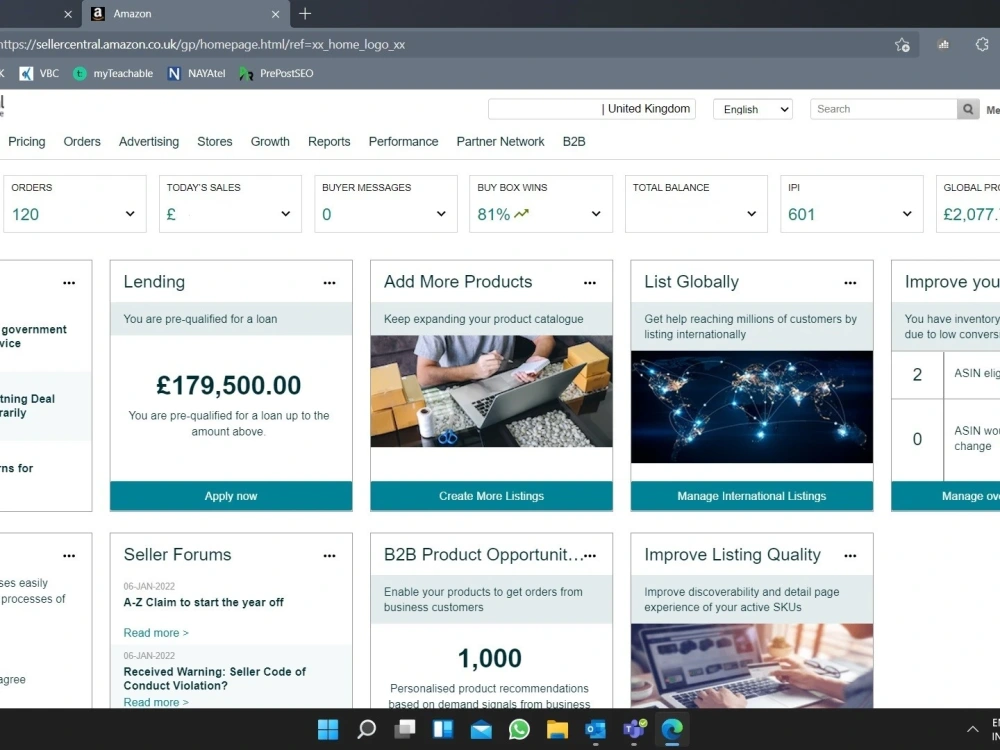Open the Performance menu
Image resolution: width=1000 pixels, height=750 pixels.
pyautogui.click(x=404, y=142)
